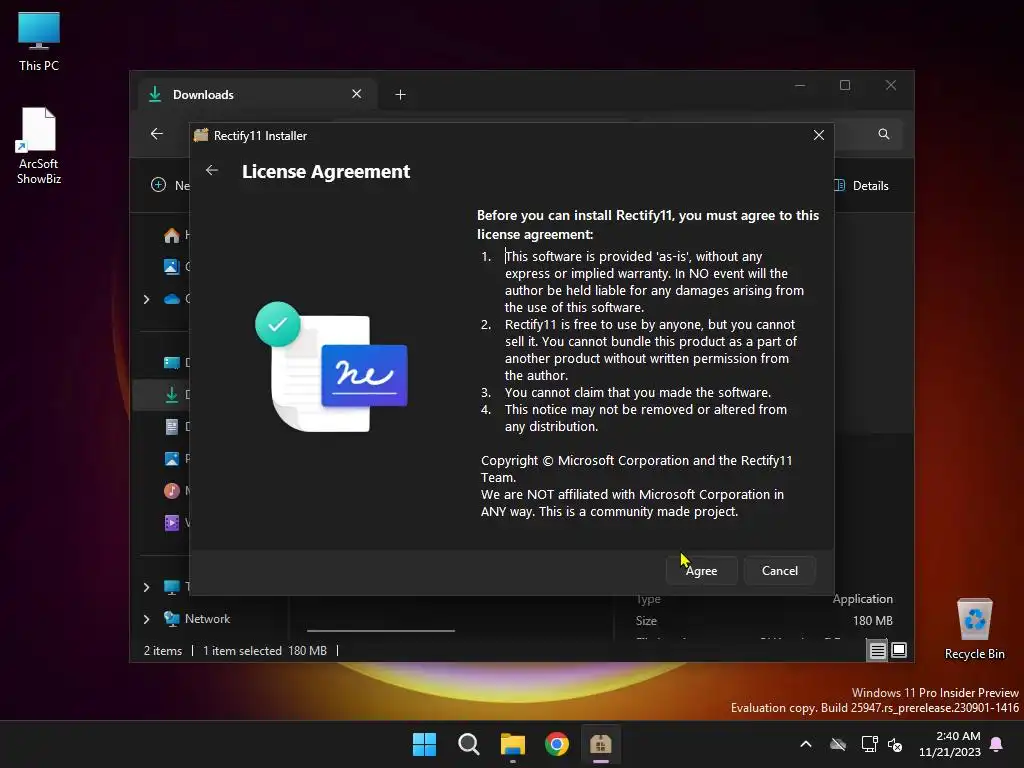Screen dimensions: 1024x768
Task: Switch File Explorer to large thumbnails view
Action: [x=899, y=650]
